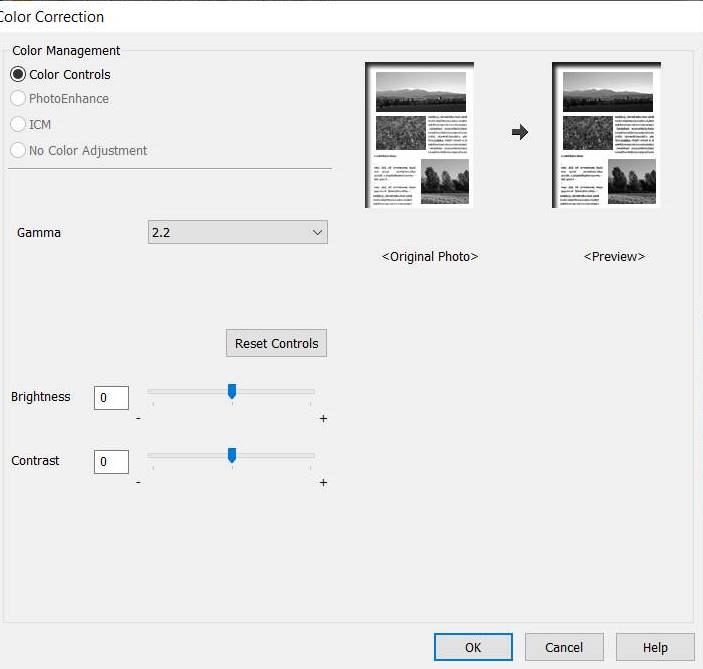The image size is (703, 669).
Task: Click the plus sign under Contrast slider
Action: (x=323, y=483)
